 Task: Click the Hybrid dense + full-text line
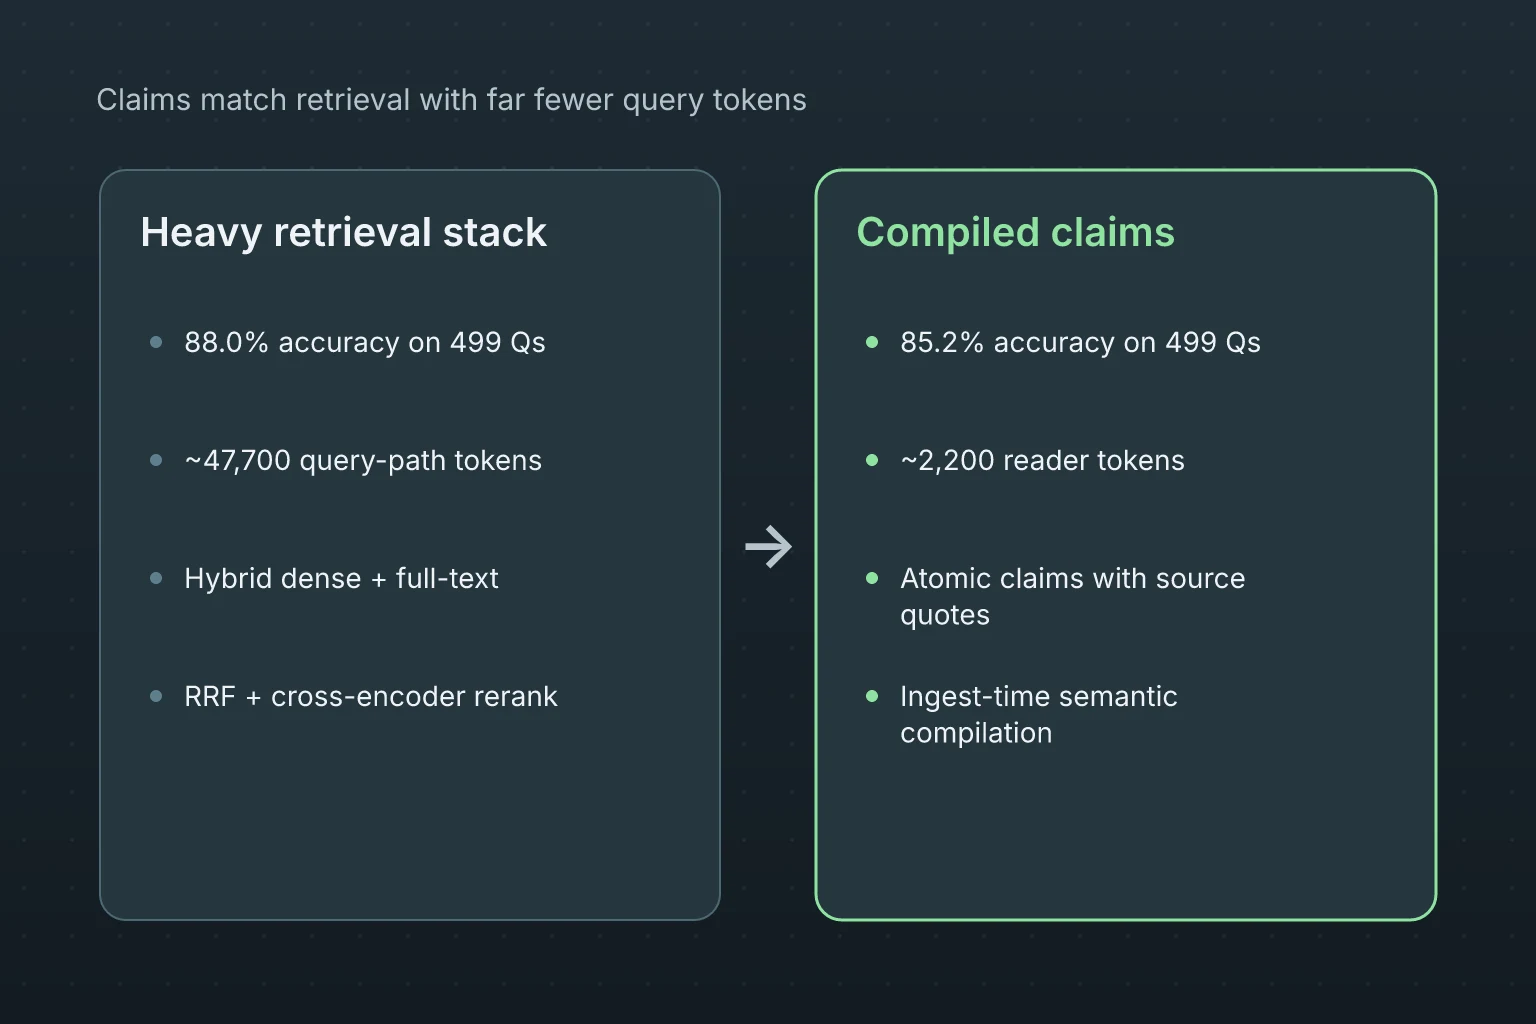[341, 578]
